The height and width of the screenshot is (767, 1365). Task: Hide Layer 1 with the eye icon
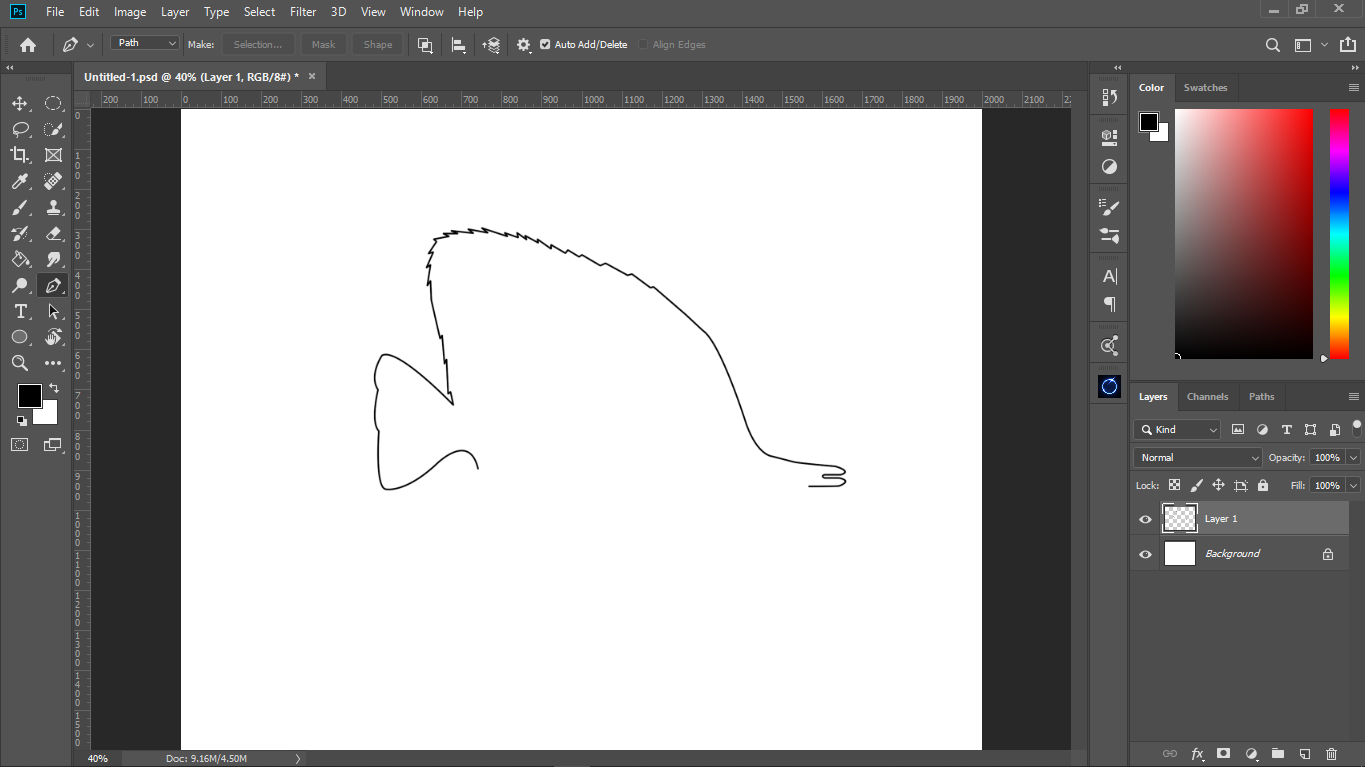[1146, 519]
